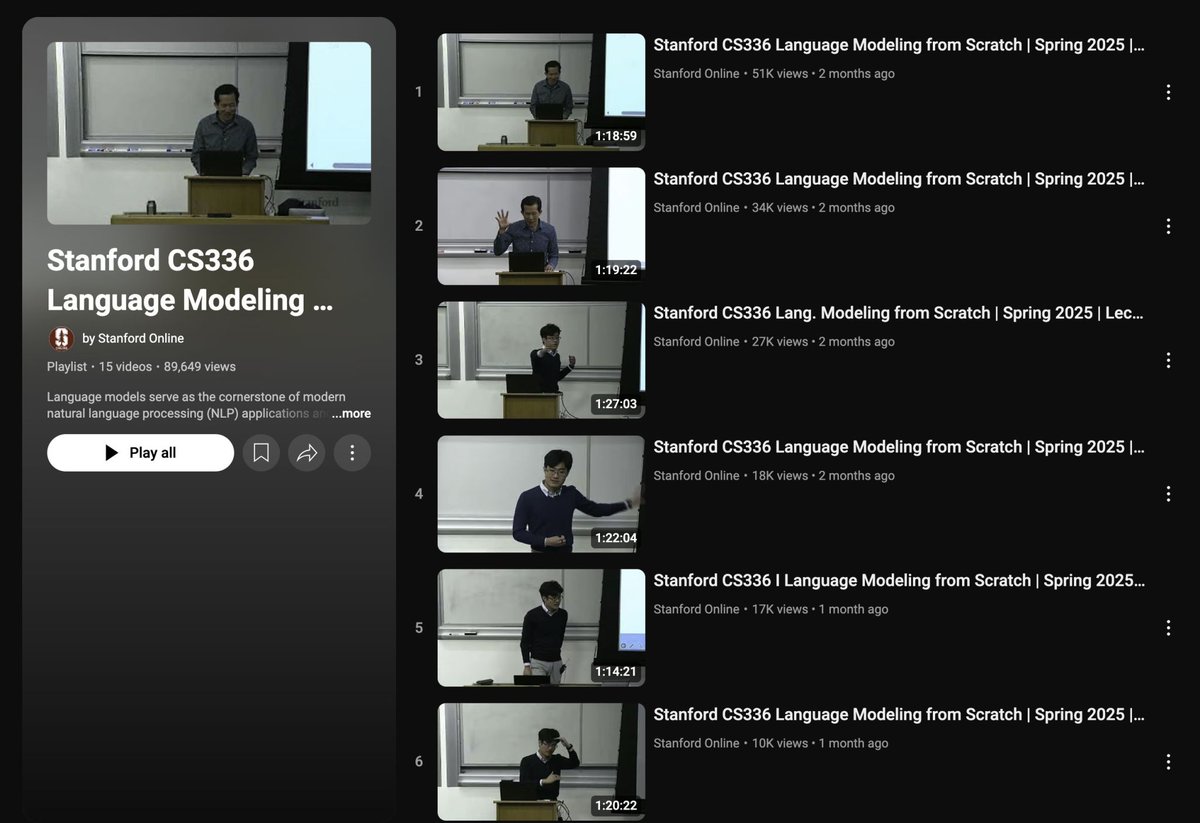Open the three-dot menu for video 4
The width and height of the screenshot is (1200, 823).
[x=1168, y=493]
